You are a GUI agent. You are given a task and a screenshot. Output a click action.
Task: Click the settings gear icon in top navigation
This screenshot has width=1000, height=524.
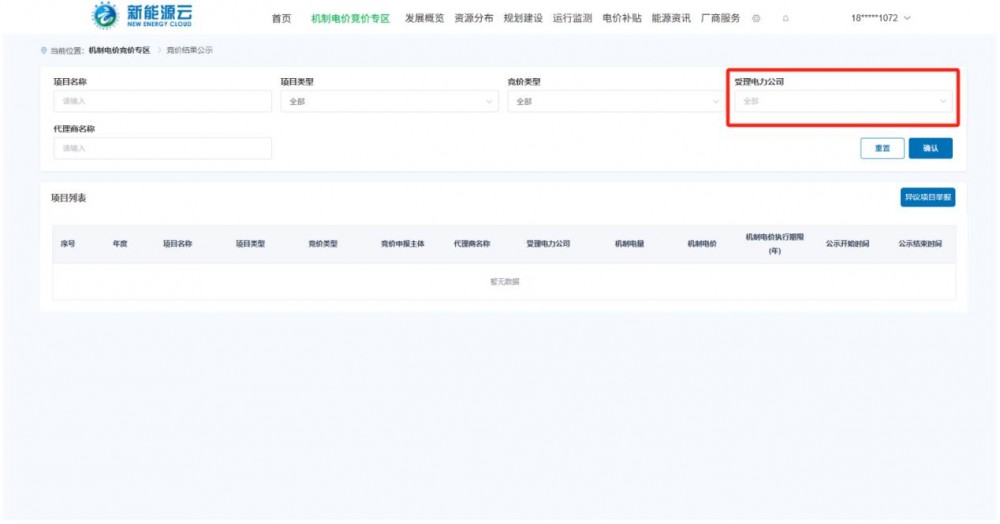[x=756, y=19]
